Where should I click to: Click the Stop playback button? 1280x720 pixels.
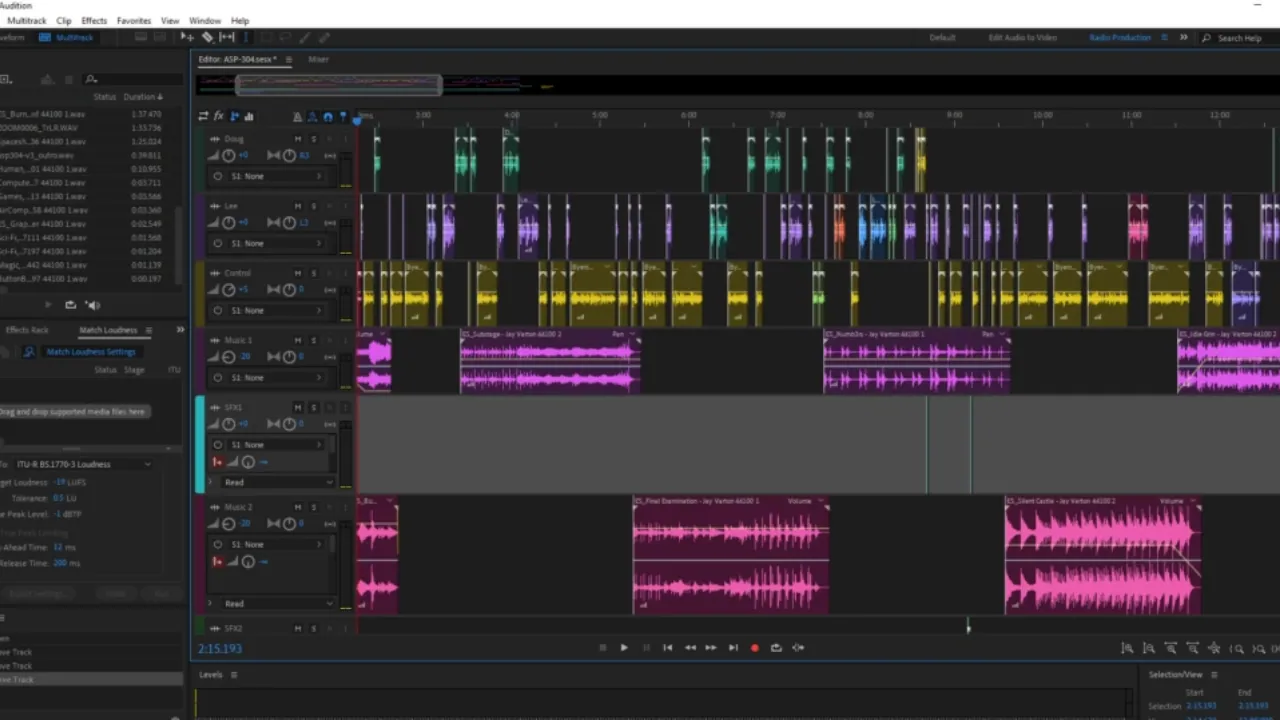(x=602, y=648)
